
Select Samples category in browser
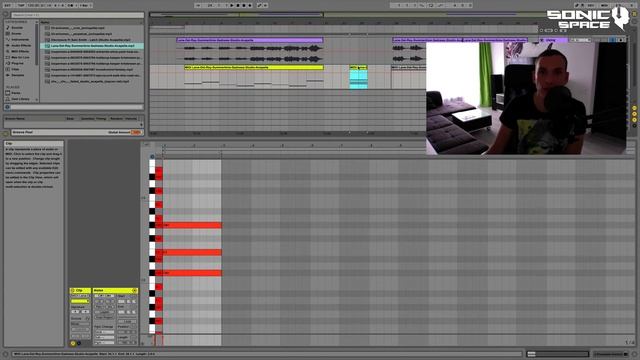[18, 75]
